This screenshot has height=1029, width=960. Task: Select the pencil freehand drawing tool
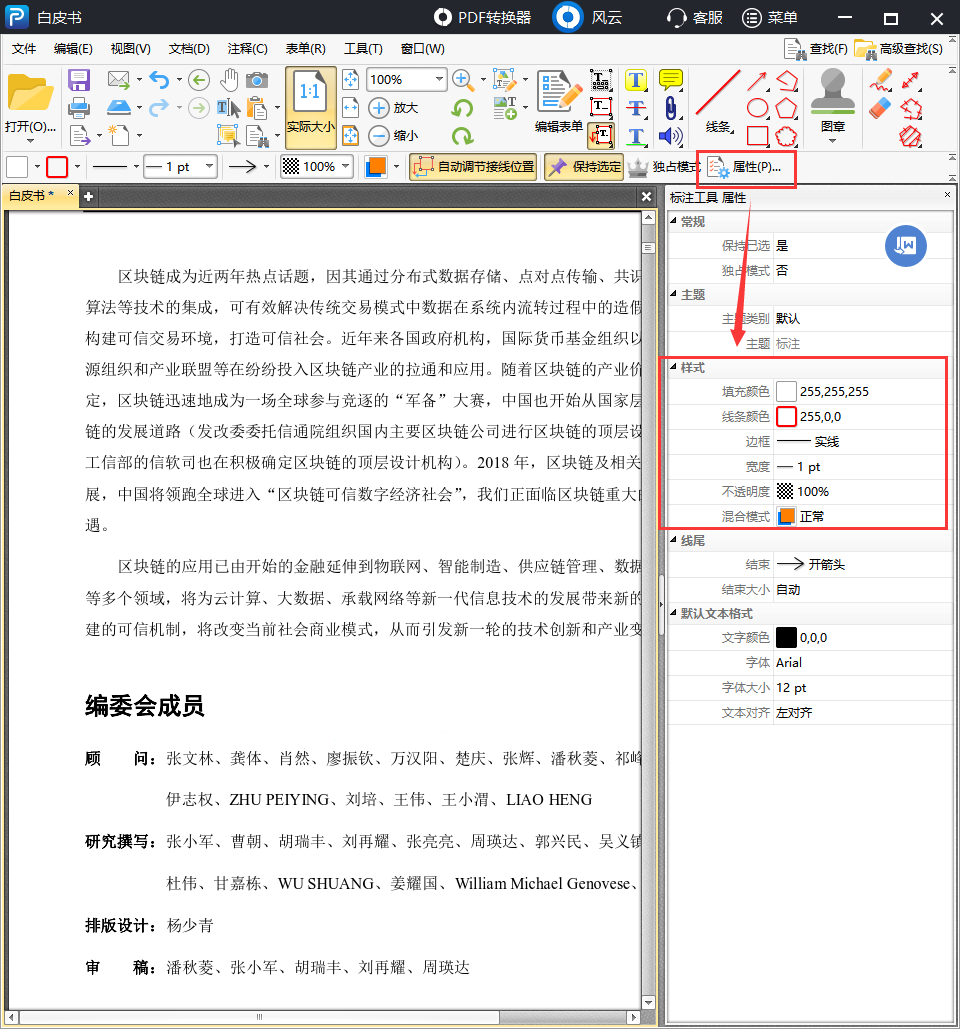880,80
